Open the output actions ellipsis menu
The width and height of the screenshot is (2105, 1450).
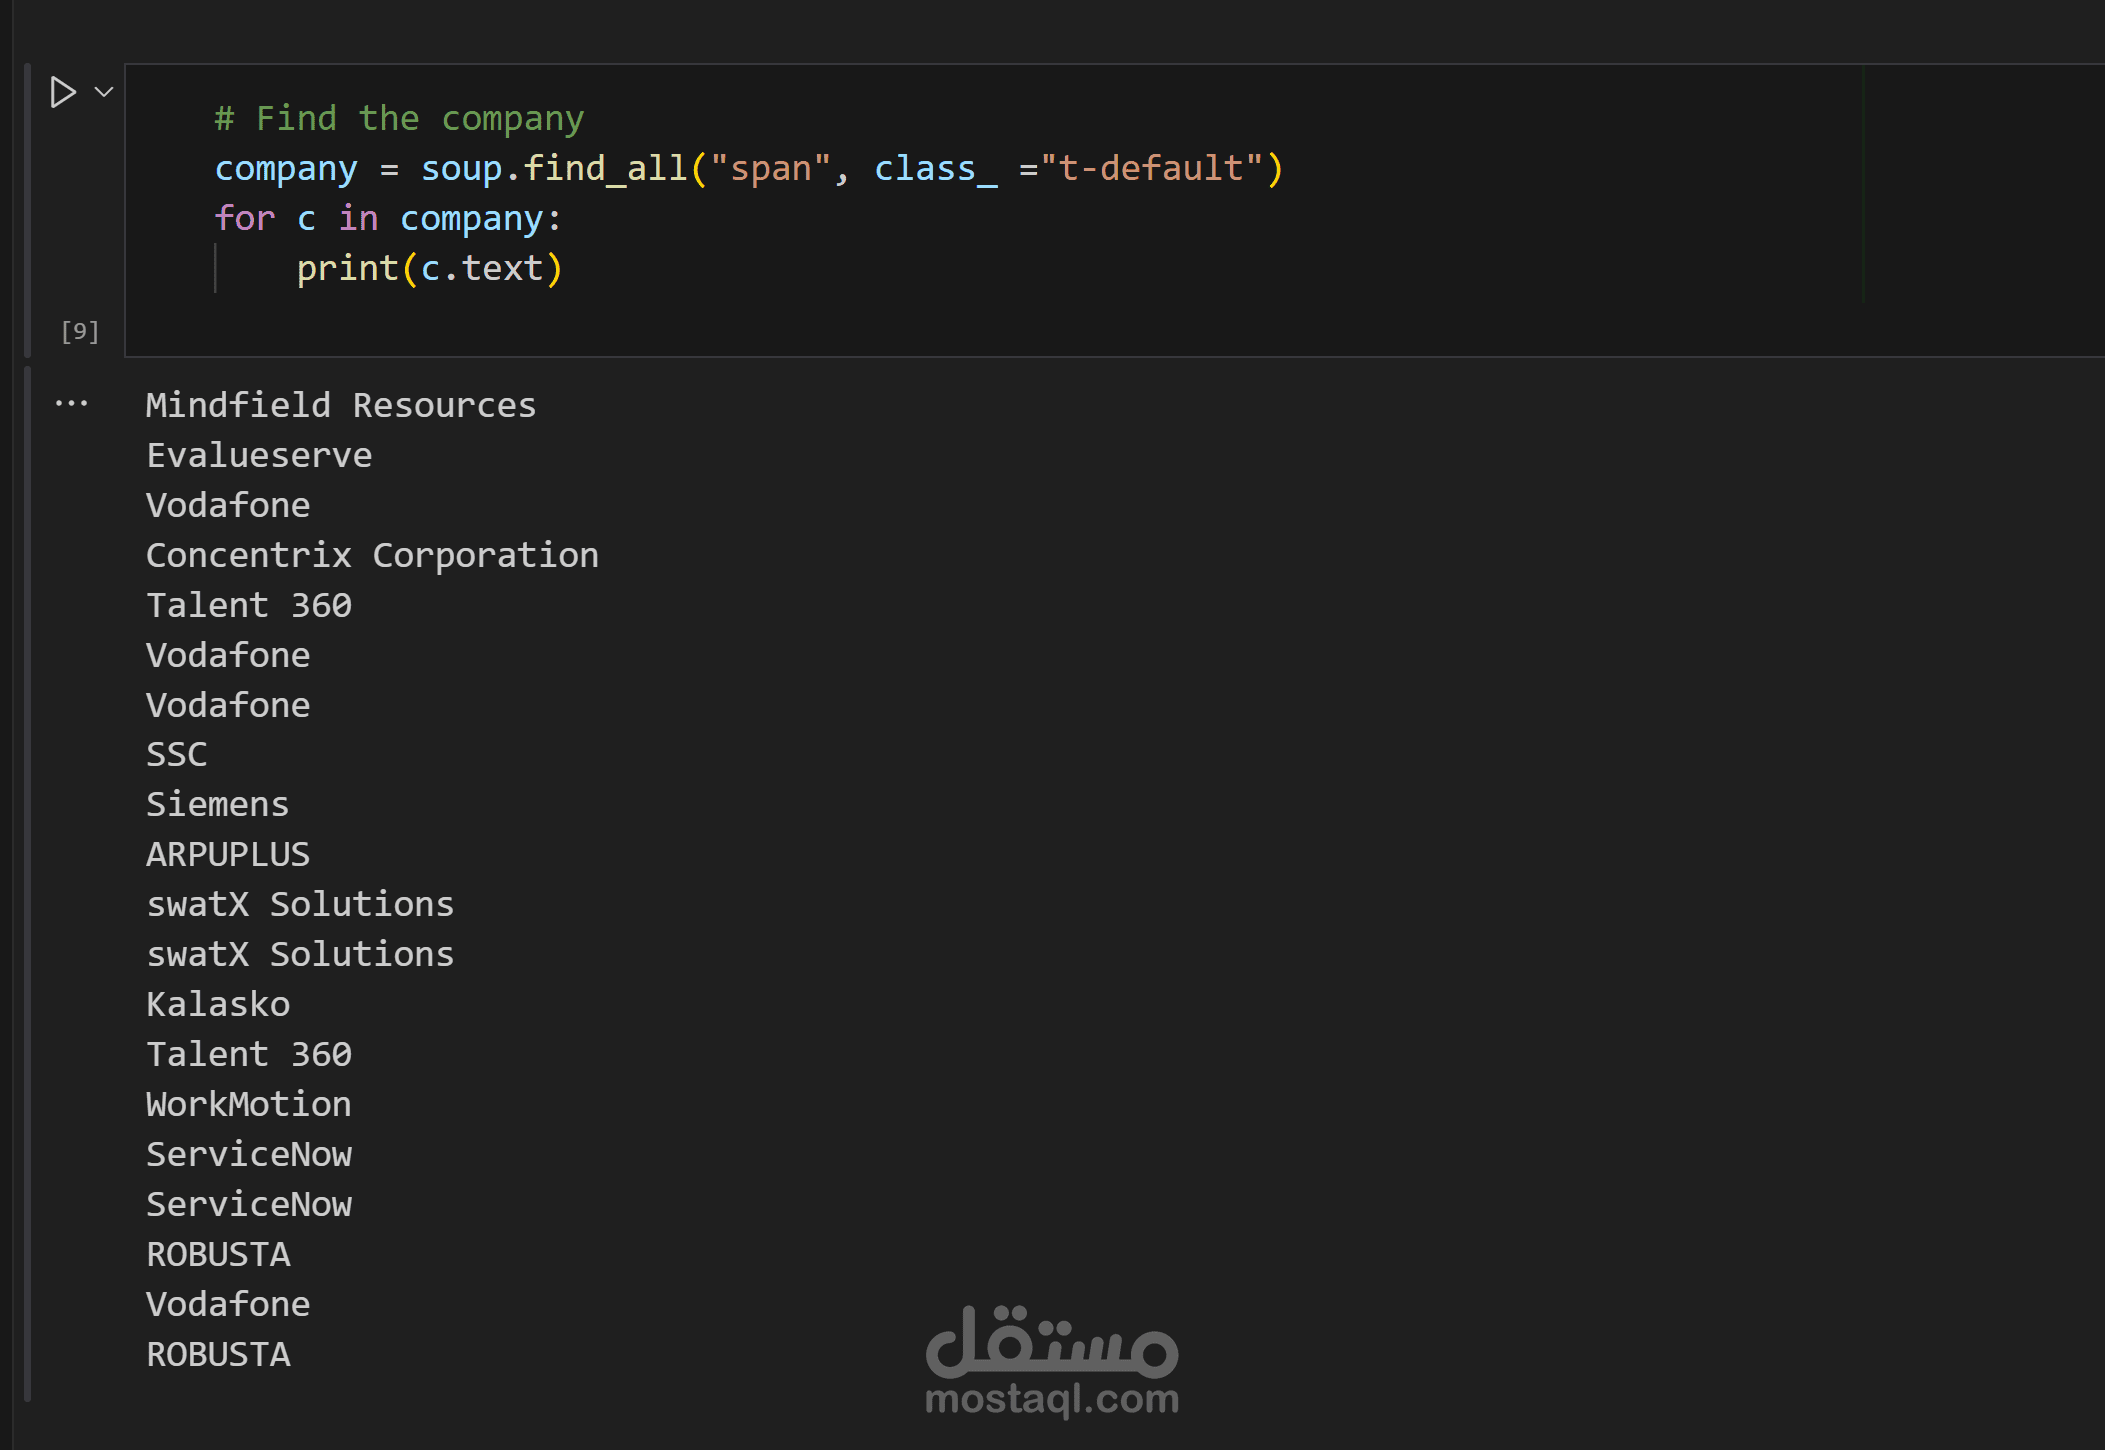(71, 404)
